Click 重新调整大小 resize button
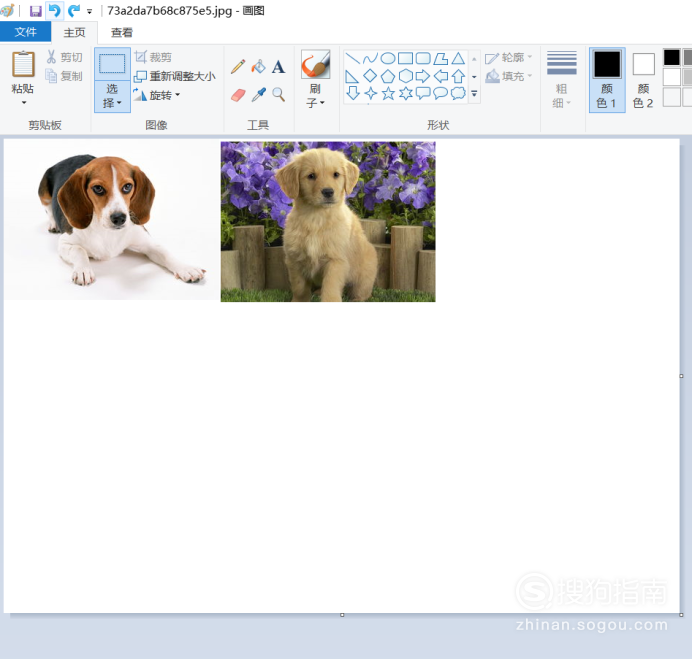 click(175, 76)
